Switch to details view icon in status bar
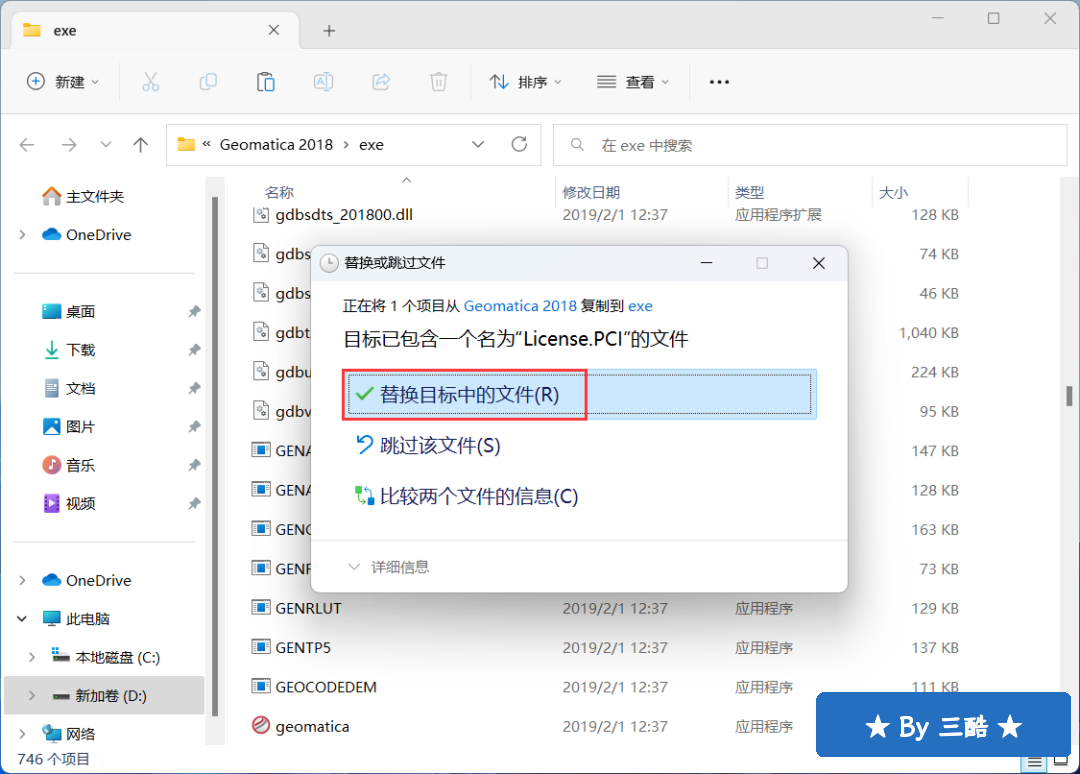The image size is (1080, 774). point(1034,762)
